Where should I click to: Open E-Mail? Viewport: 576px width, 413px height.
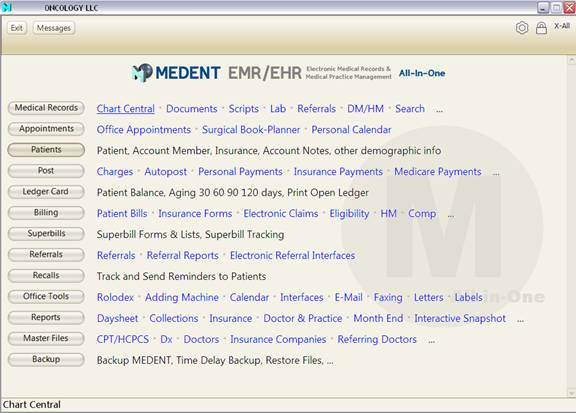coord(348,297)
